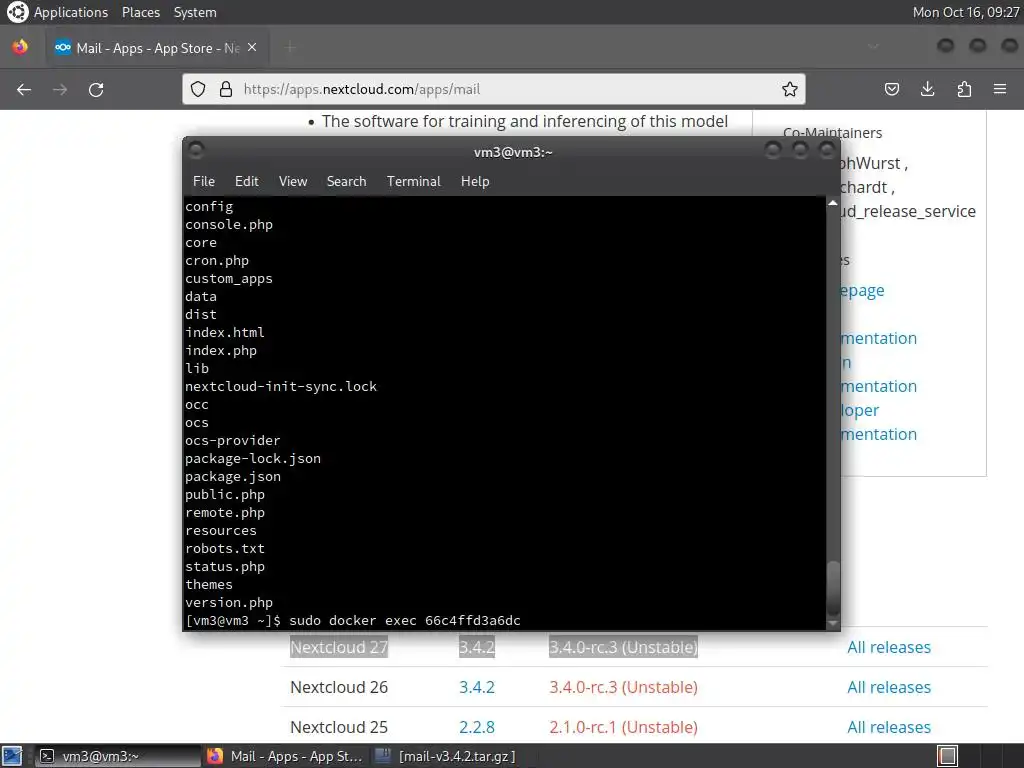Image resolution: width=1024 pixels, height=768 pixels.
Task: Open the terminal Help menu
Action: pyautogui.click(x=475, y=182)
